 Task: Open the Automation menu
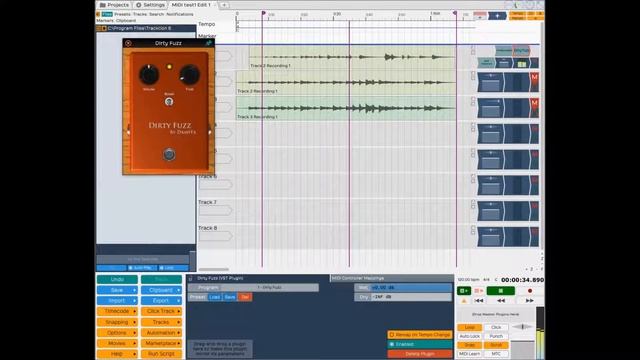pos(161,333)
